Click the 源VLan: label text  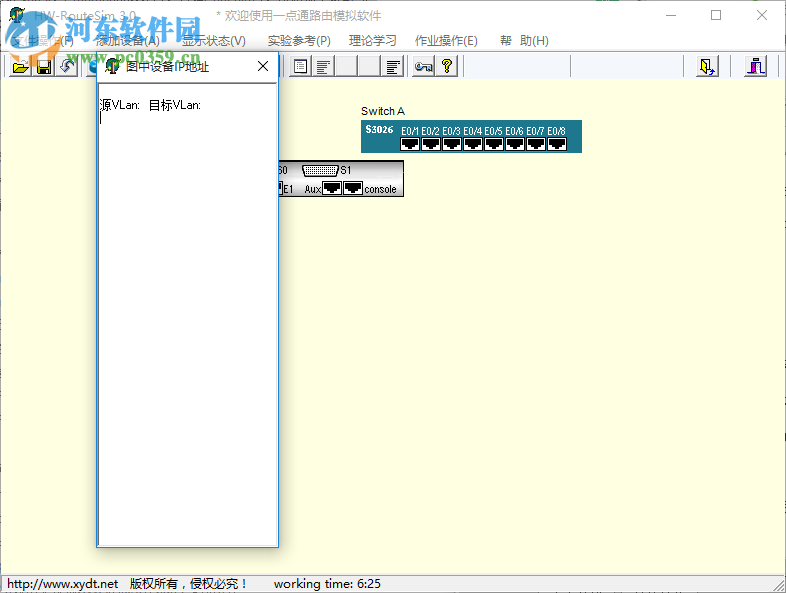120,105
